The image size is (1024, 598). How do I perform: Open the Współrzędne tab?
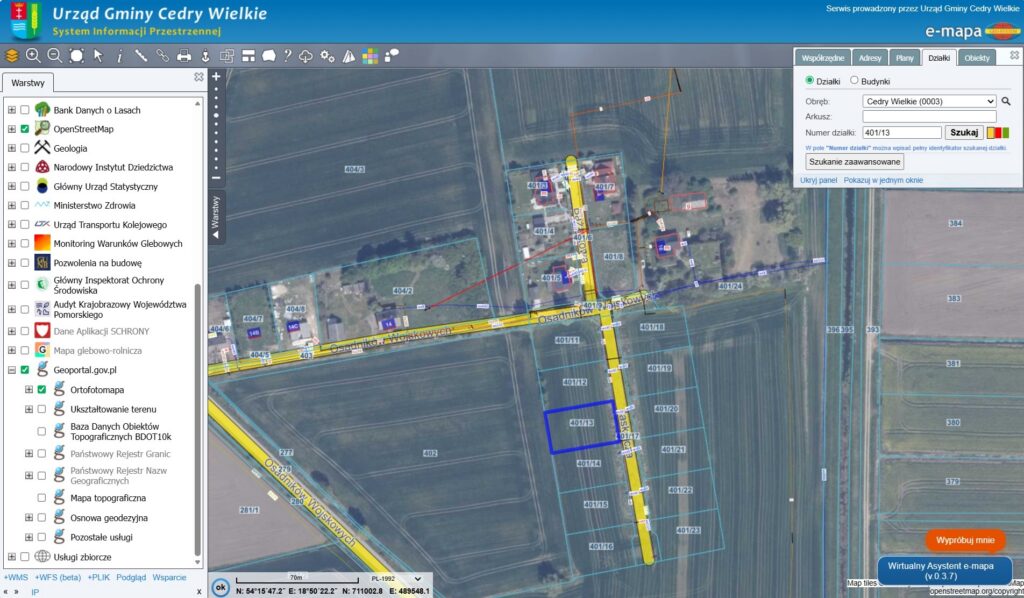pyautogui.click(x=823, y=58)
